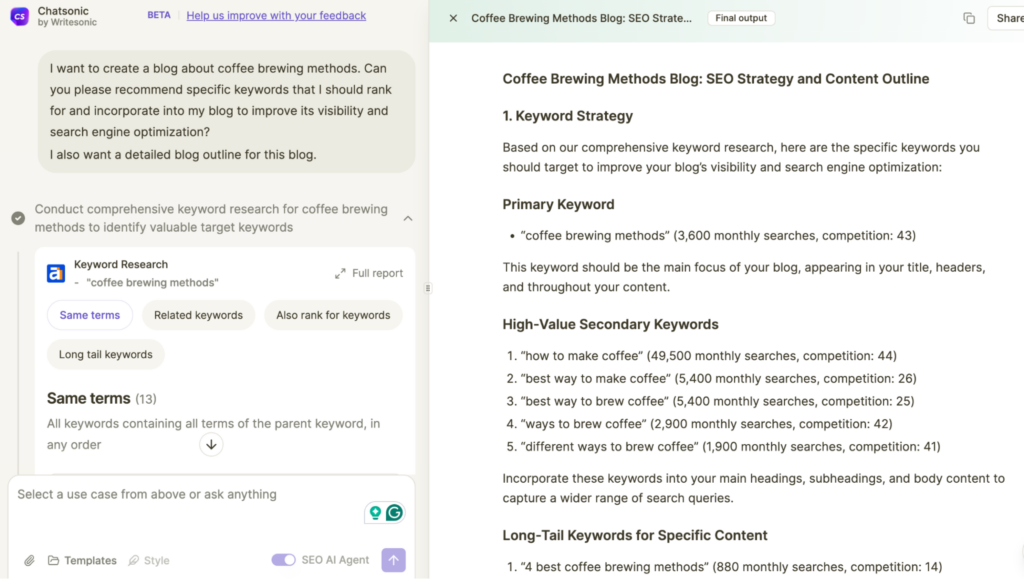Open the feedback help link
1024x579 pixels.
click(276, 15)
